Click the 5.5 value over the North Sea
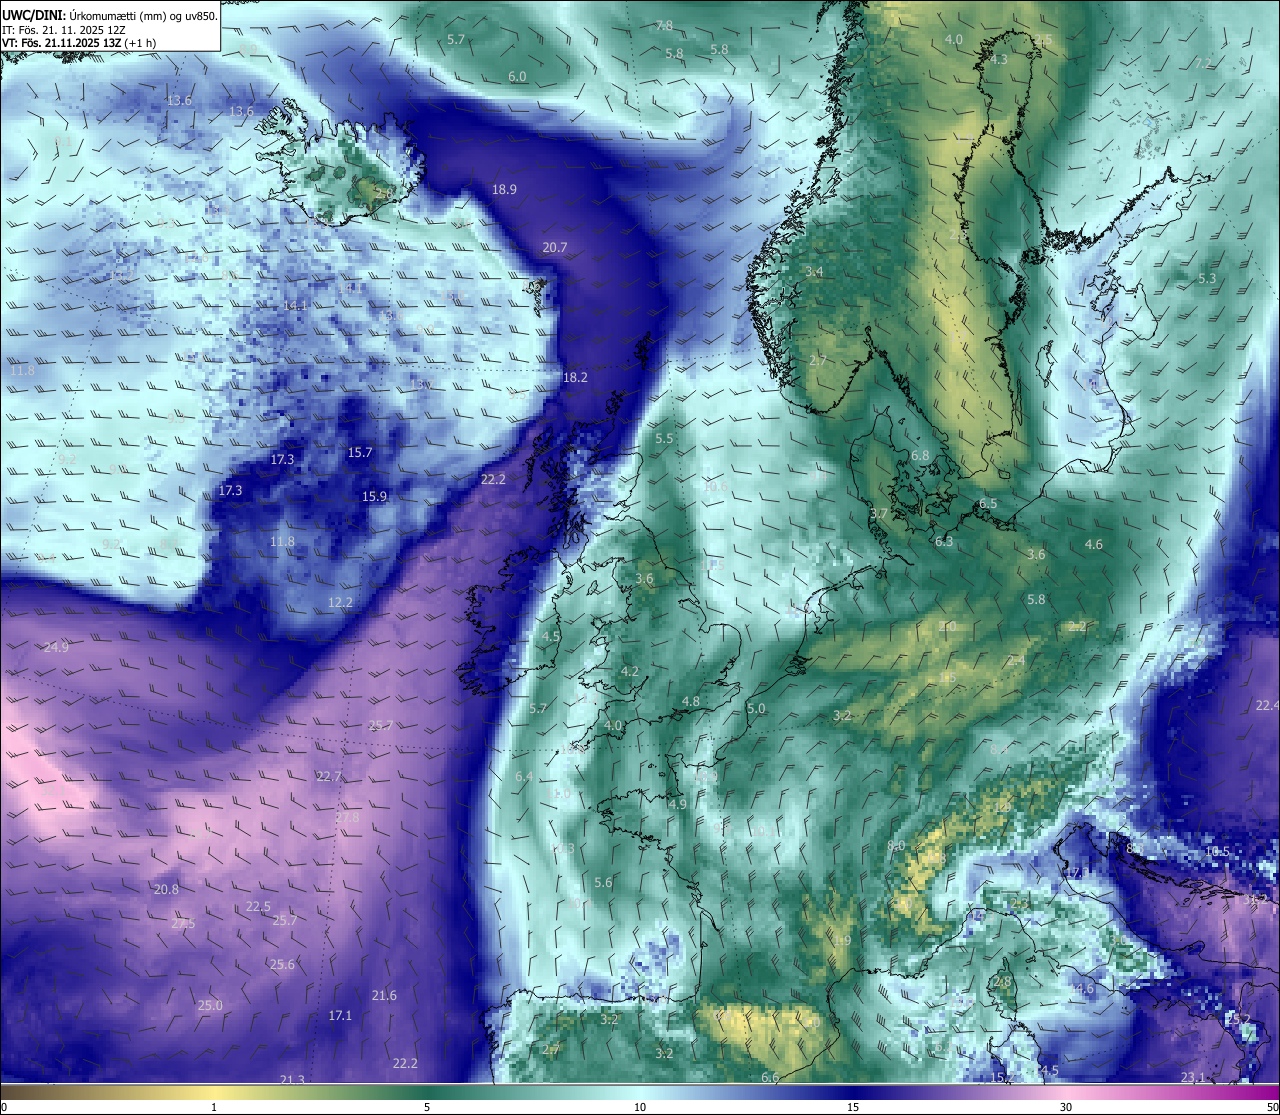Screen dimensions: 1280x1115 point(664,438)
